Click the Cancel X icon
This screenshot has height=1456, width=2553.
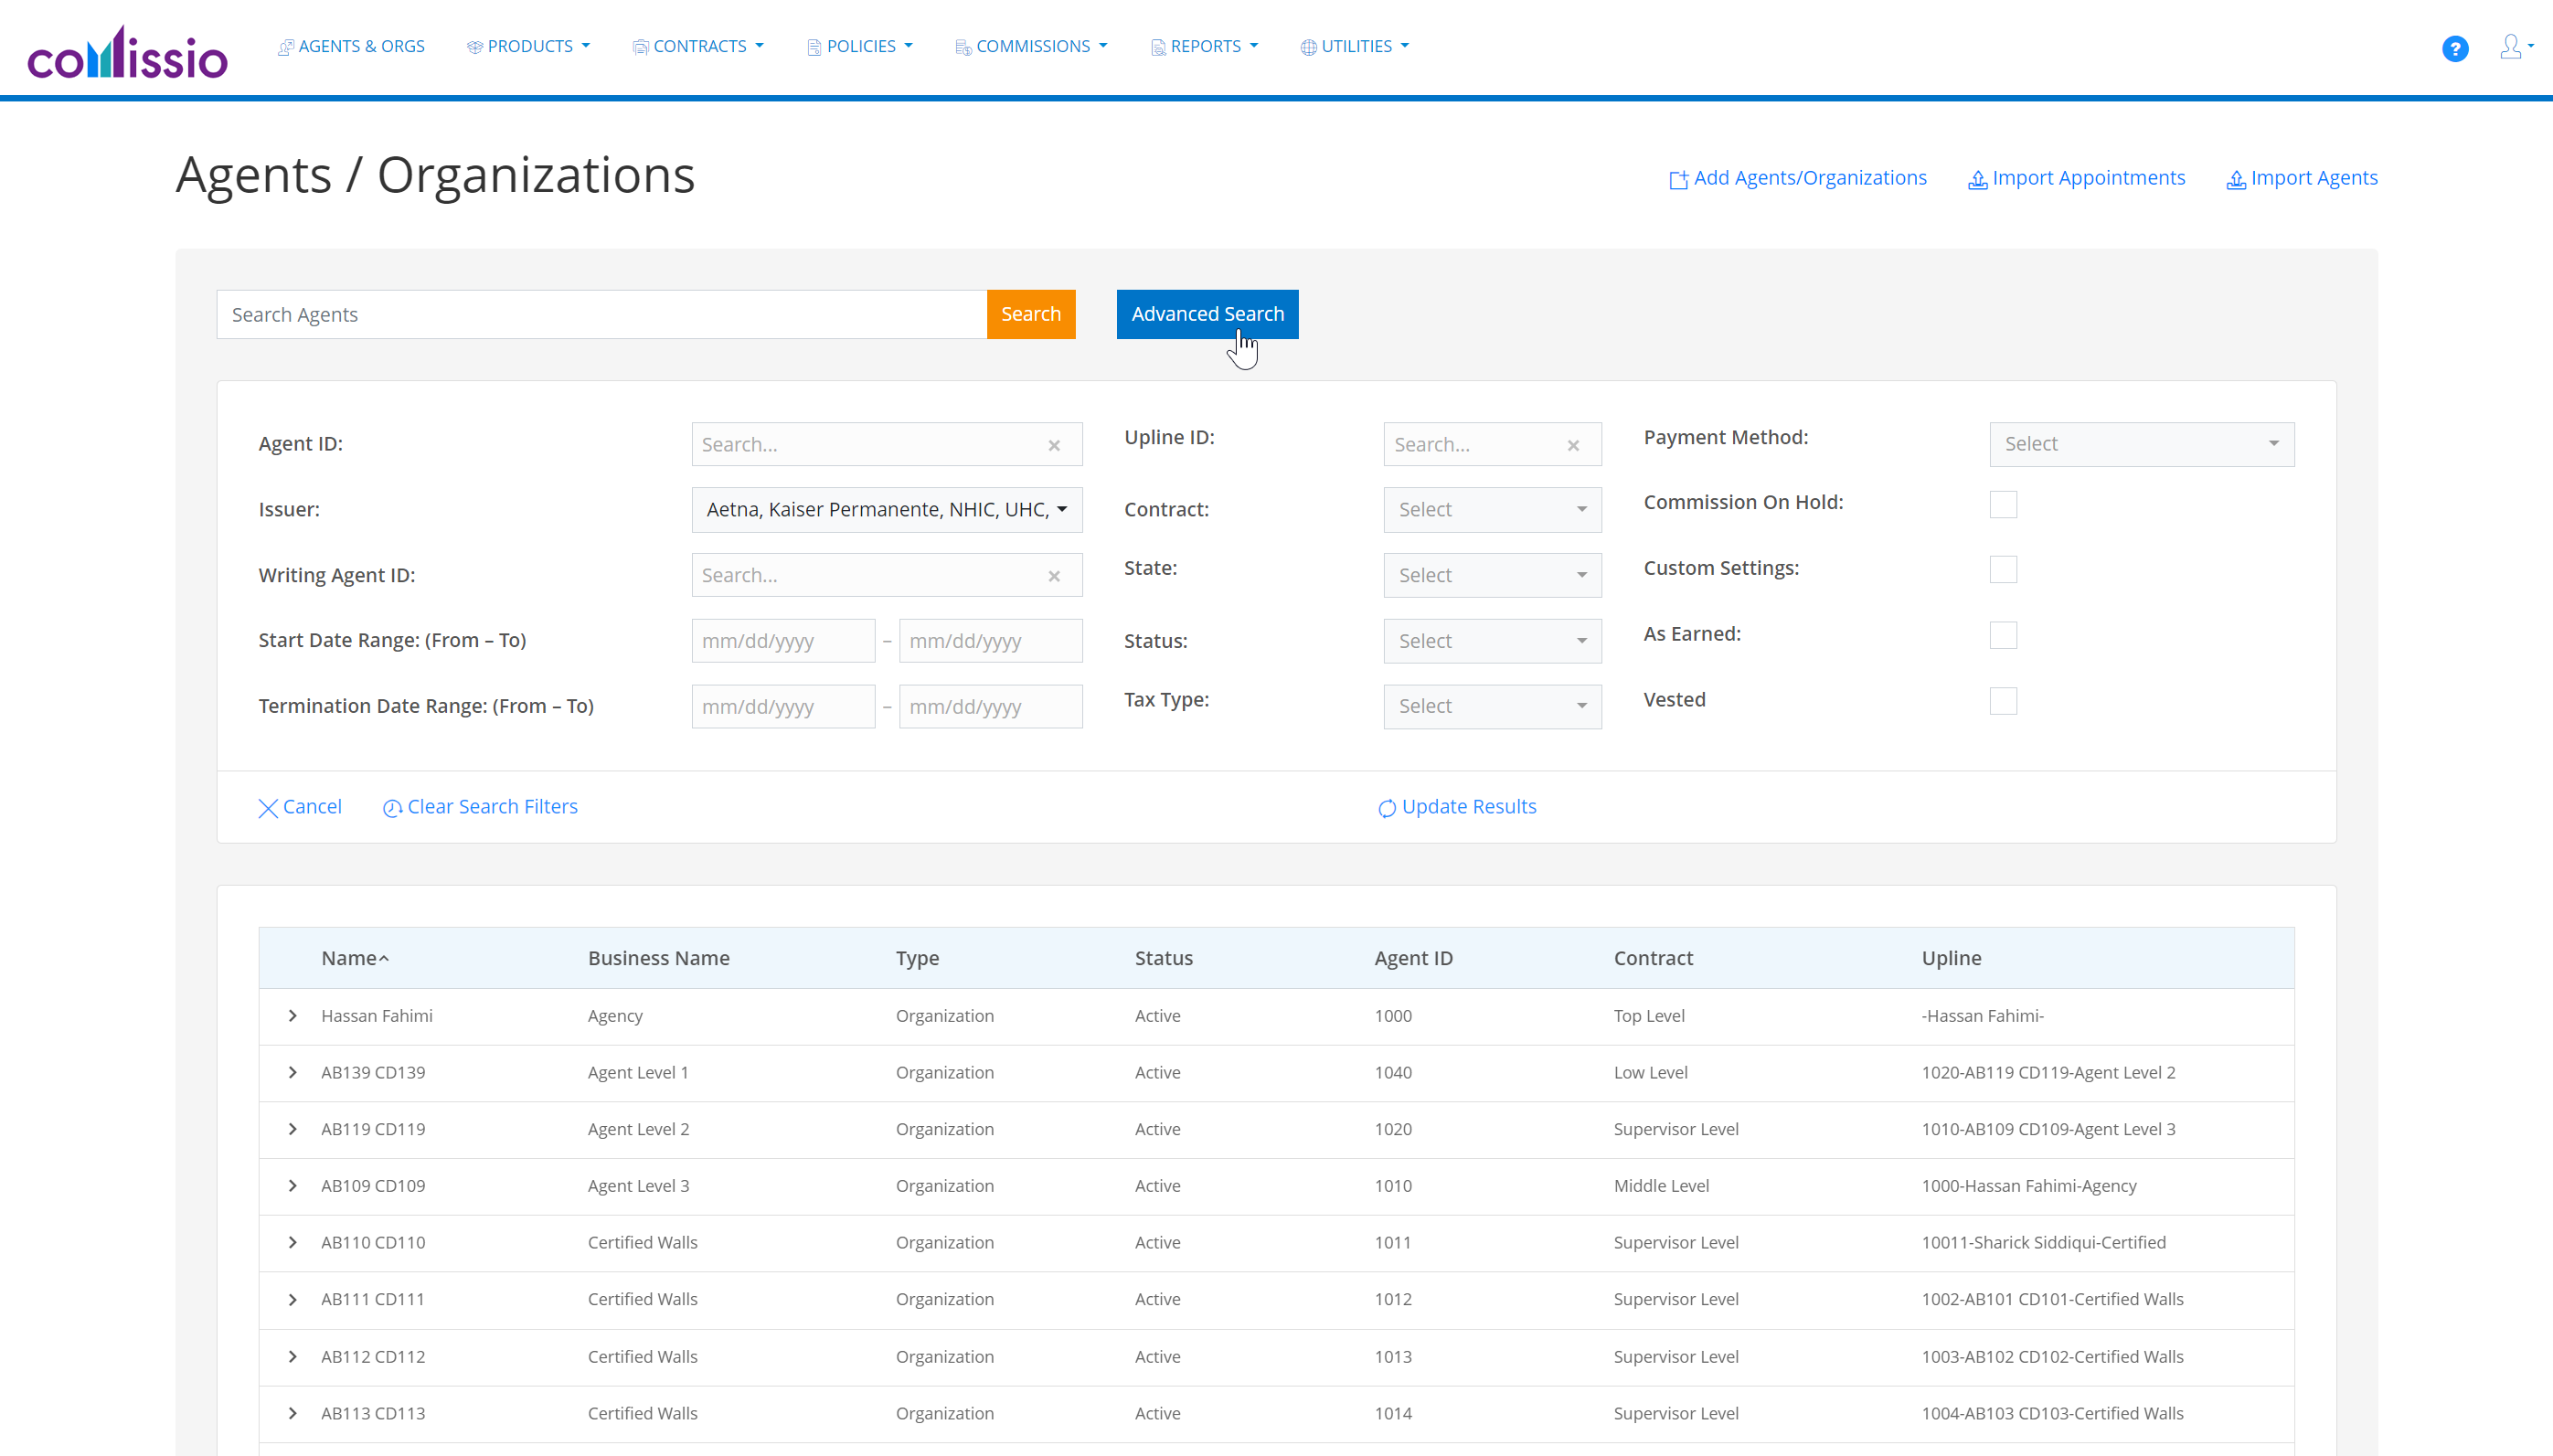[268, 808]
